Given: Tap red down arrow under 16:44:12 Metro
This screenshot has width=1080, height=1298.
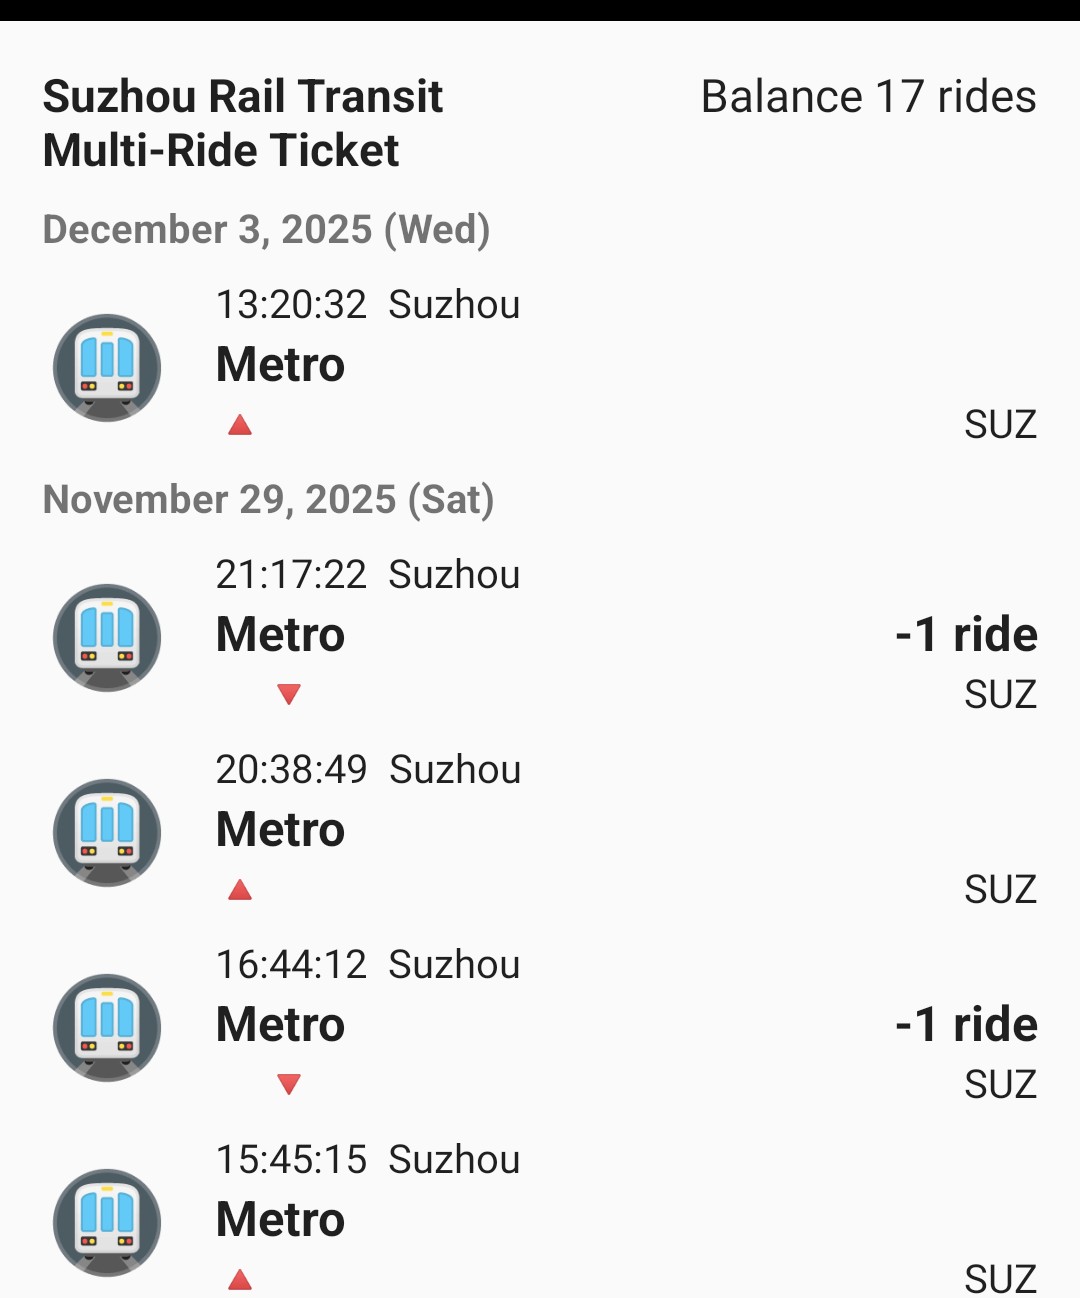Looking at the screenshot, I should [x=289, y=1084].
